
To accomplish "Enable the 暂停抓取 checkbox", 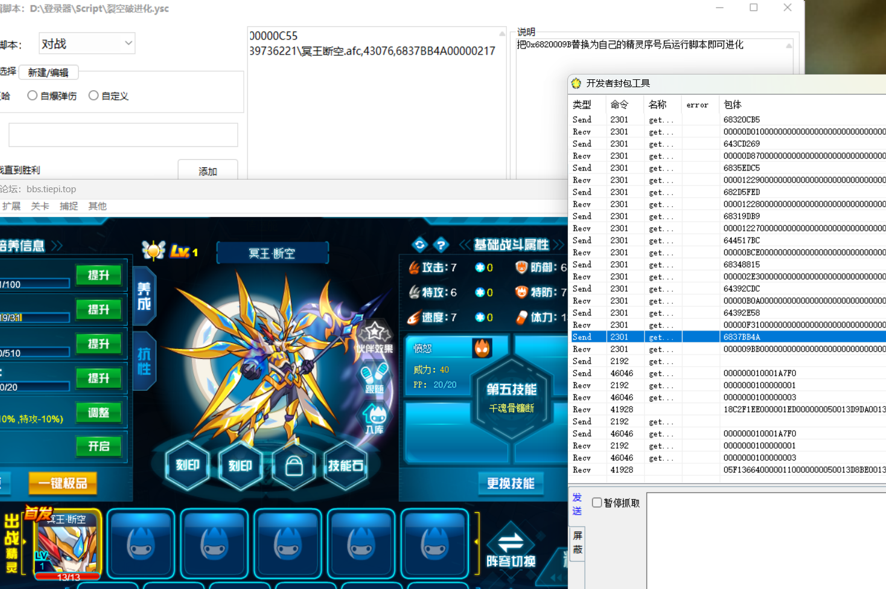I will click(x=597, y=503).
